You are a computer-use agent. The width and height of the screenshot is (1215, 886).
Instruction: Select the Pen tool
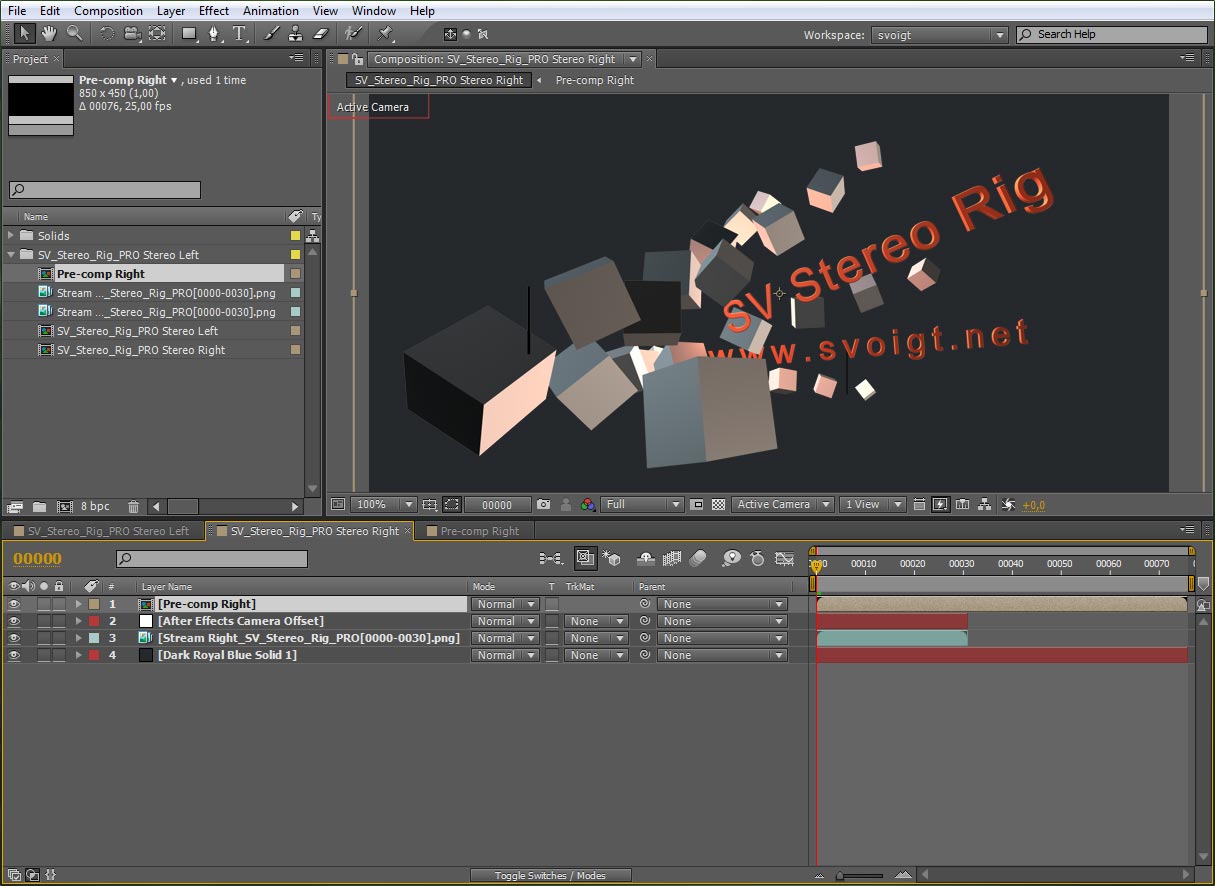214,34
